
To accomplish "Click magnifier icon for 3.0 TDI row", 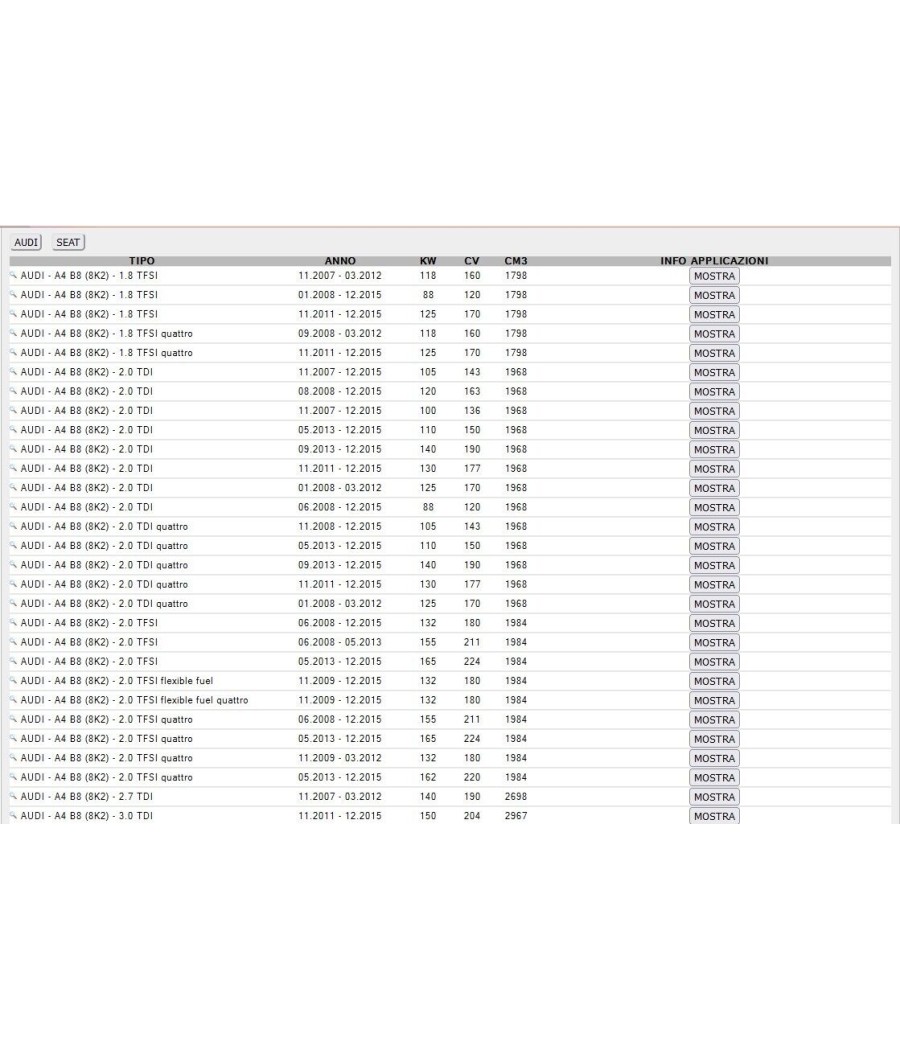I will click(13, 816).
